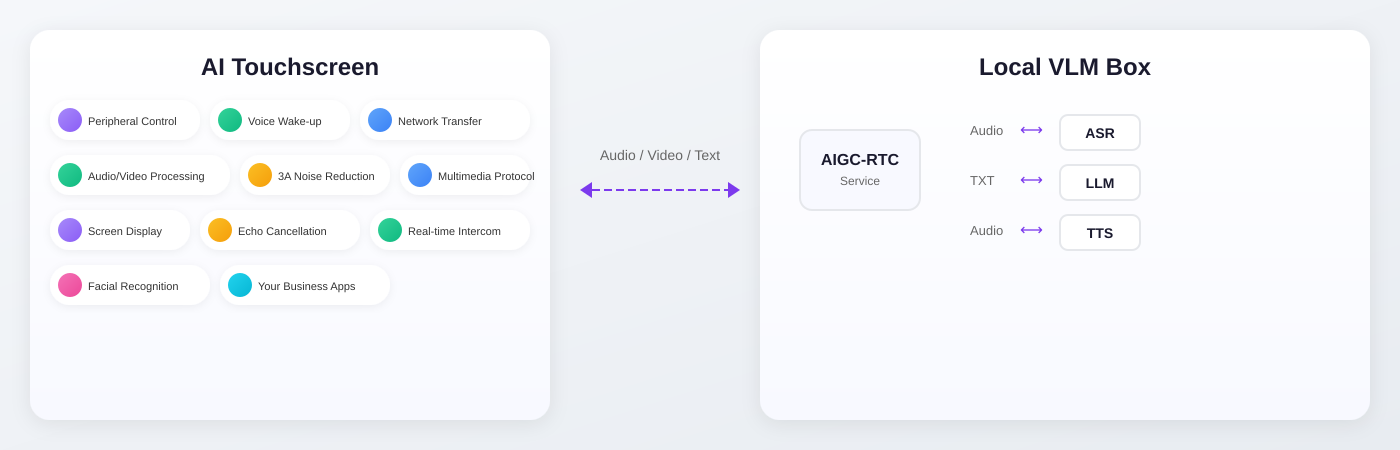Image resolution: width=1400 pixels, height=450 pixels.
Task: Click the purple Screen Display icon
Action: point(70,230)
